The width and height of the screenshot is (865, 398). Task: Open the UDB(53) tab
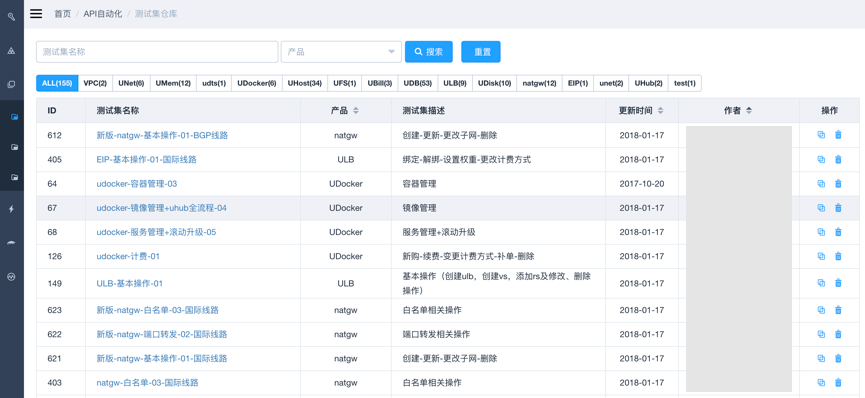coord(418,83)
